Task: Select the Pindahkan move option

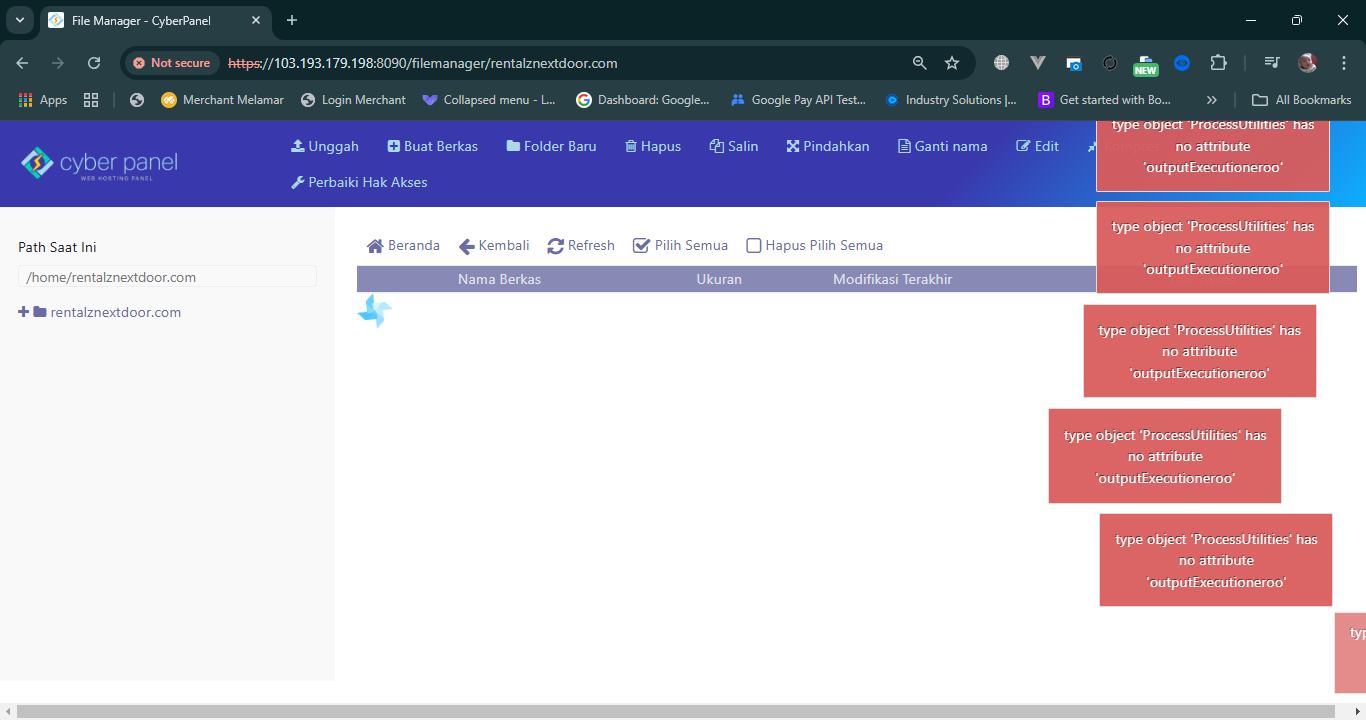Action: tap(828, 146)
